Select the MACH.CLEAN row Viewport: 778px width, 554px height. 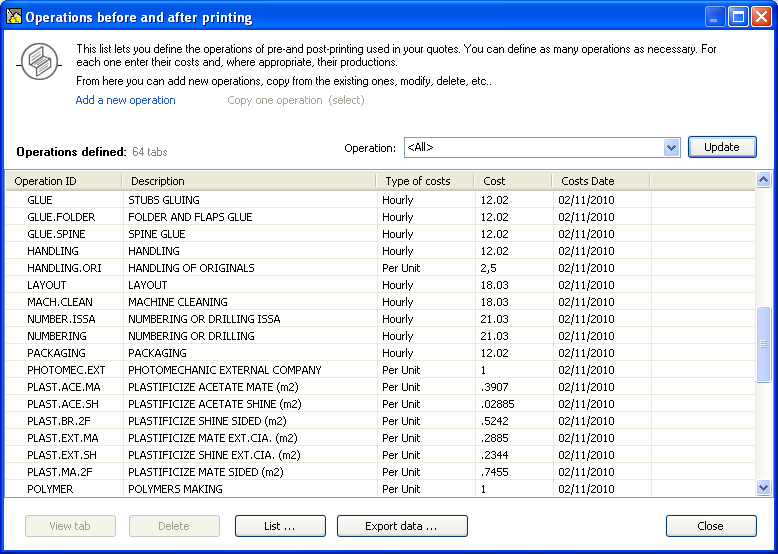pyautogui.click(x=381, y=302)
